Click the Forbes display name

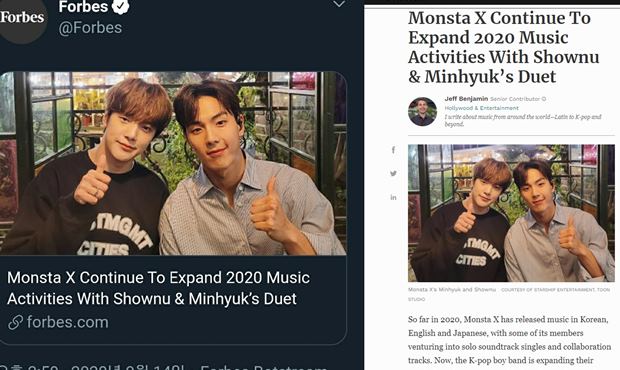[83, 6]
